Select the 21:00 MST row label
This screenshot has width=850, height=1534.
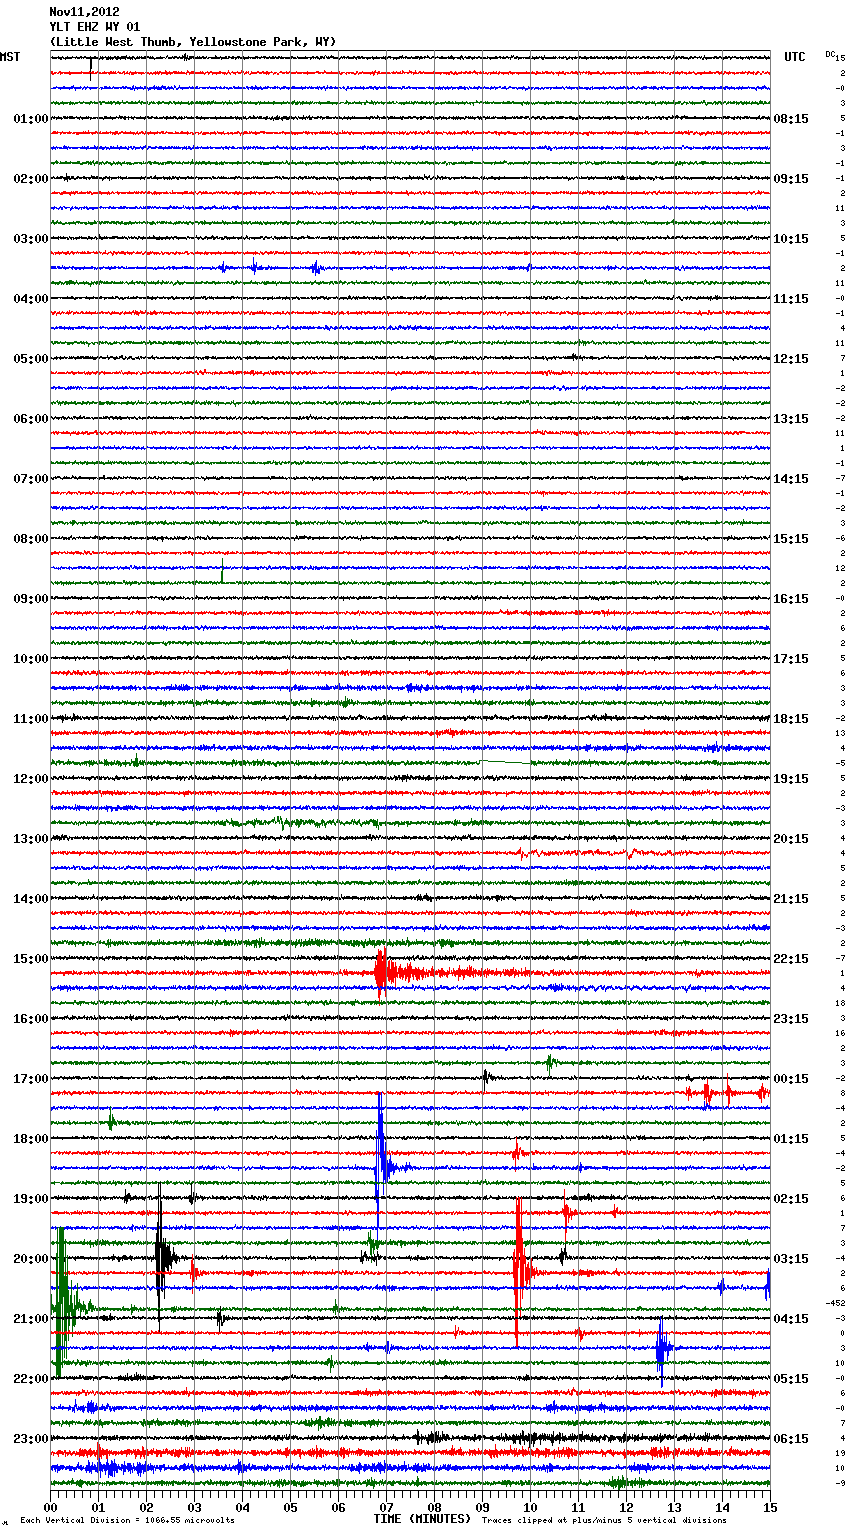pos(30,1319)
